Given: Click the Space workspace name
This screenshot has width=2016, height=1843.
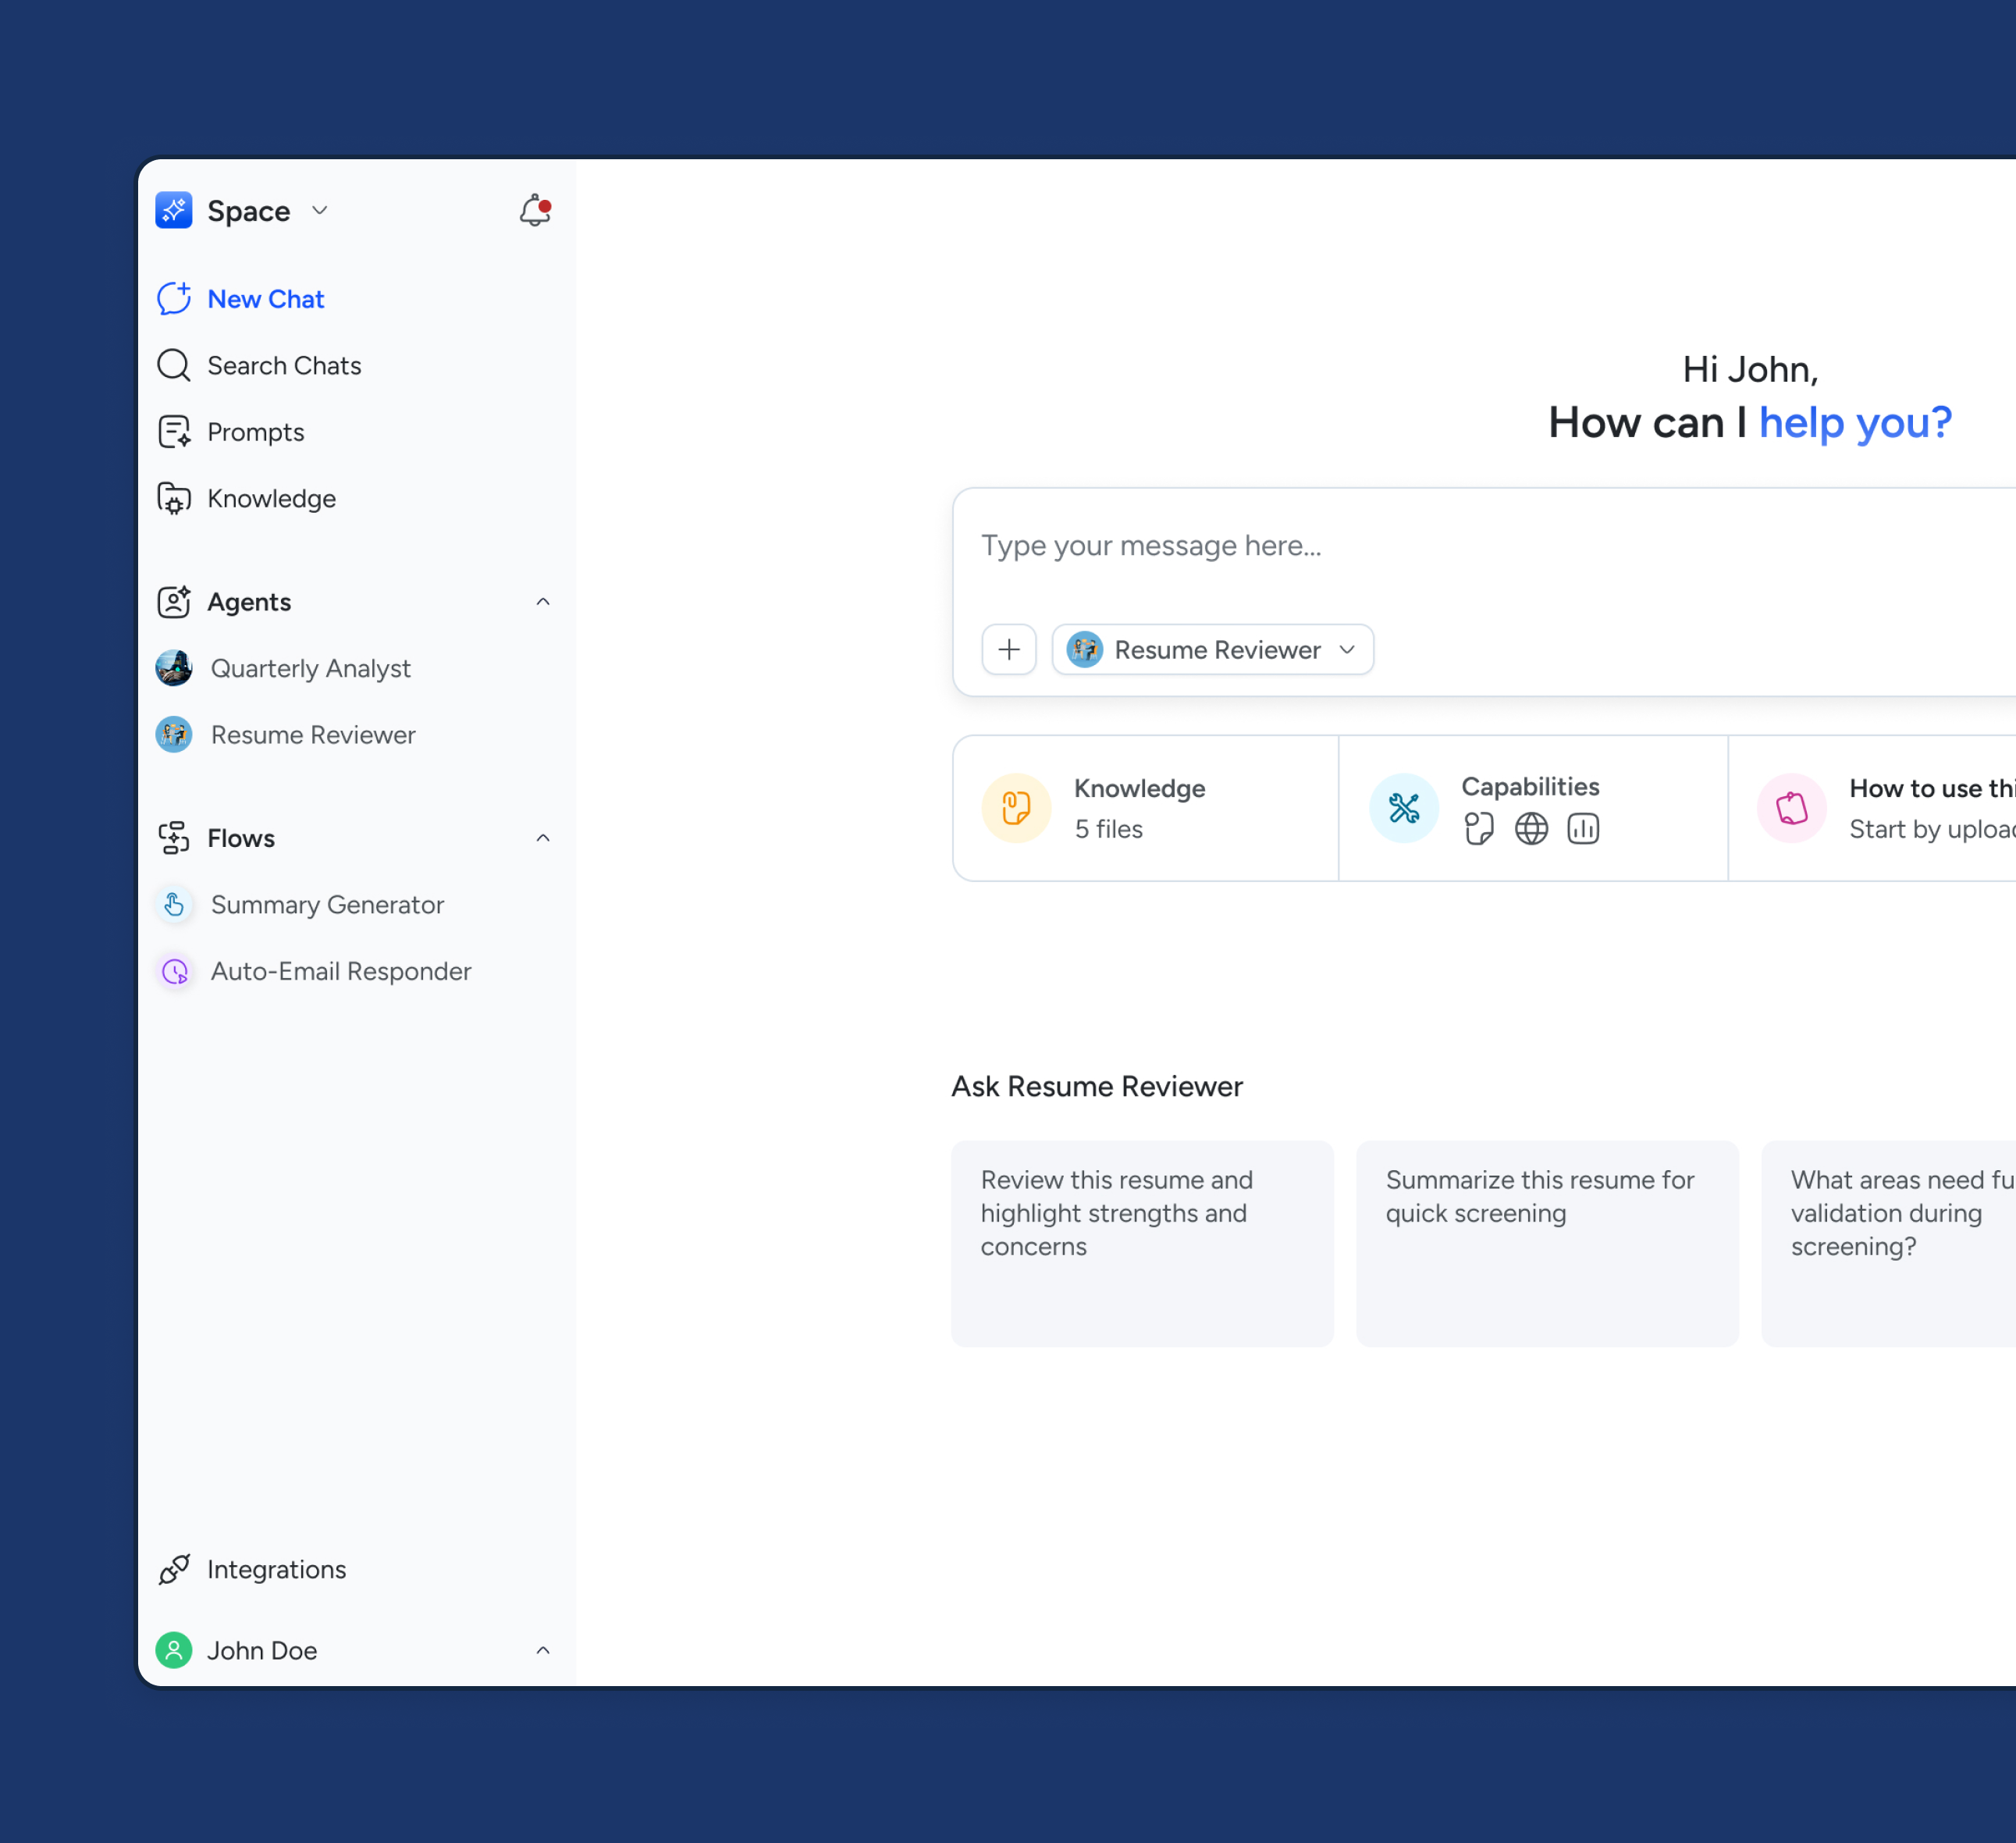Looking at the screenshot, I should tap(249, 211).
